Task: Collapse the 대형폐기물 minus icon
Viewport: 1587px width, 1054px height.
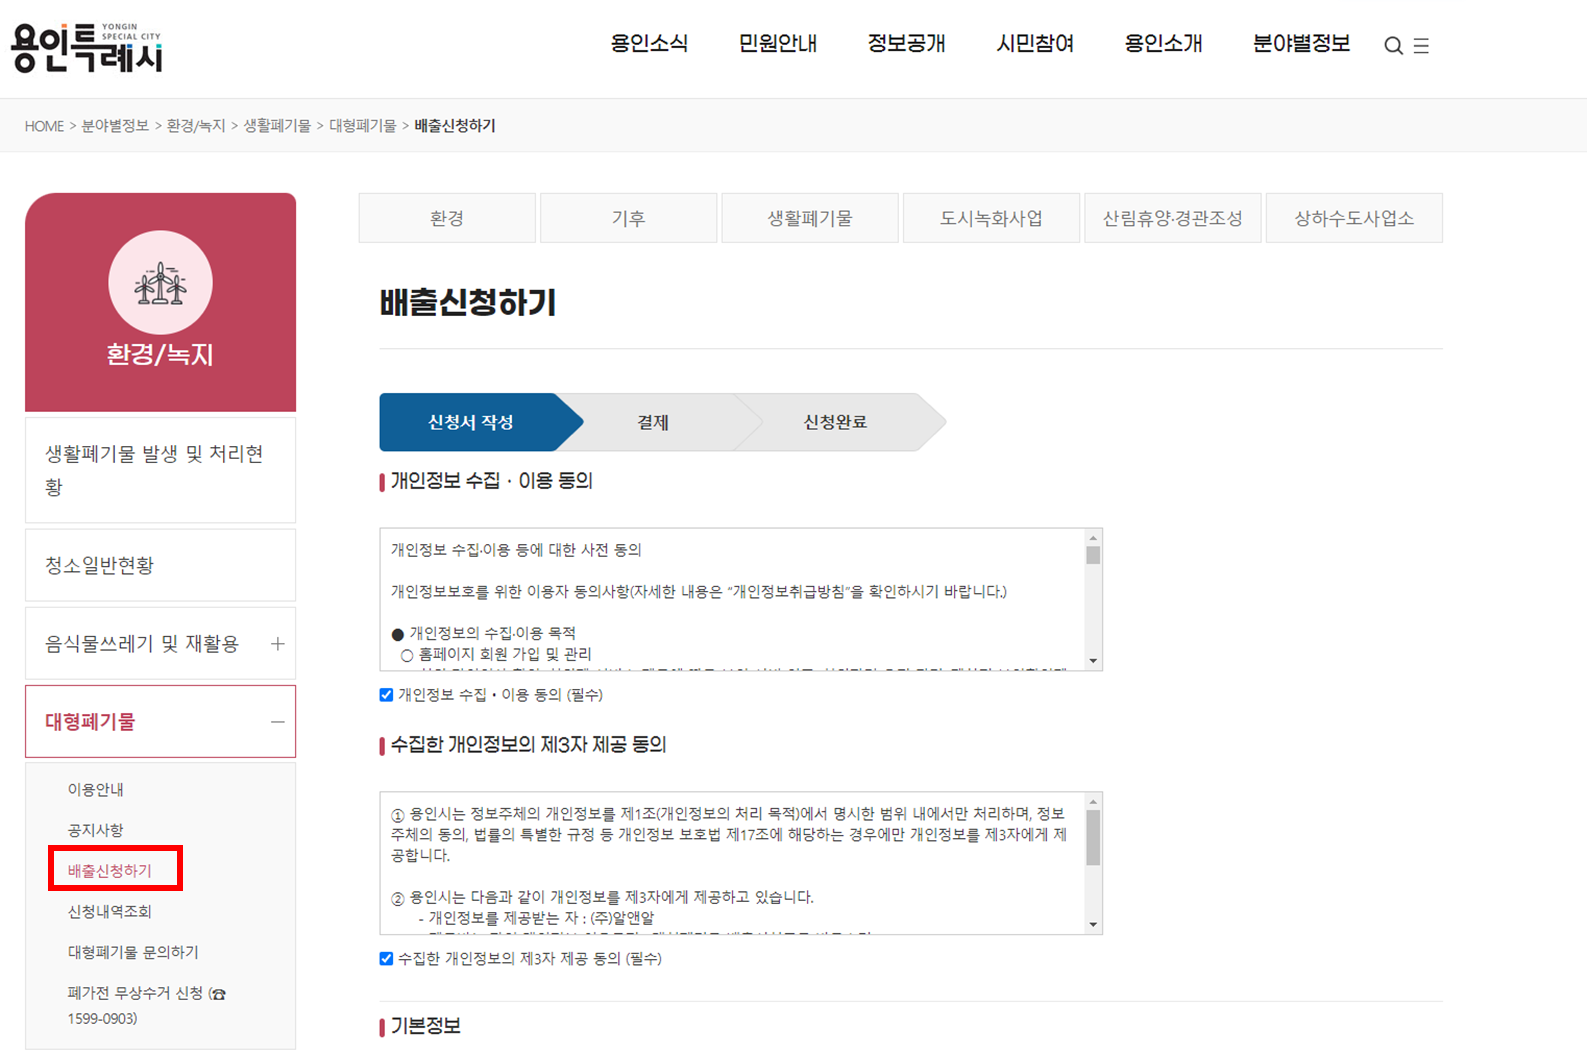Action: pyautogui.click(x=278, y=722)
